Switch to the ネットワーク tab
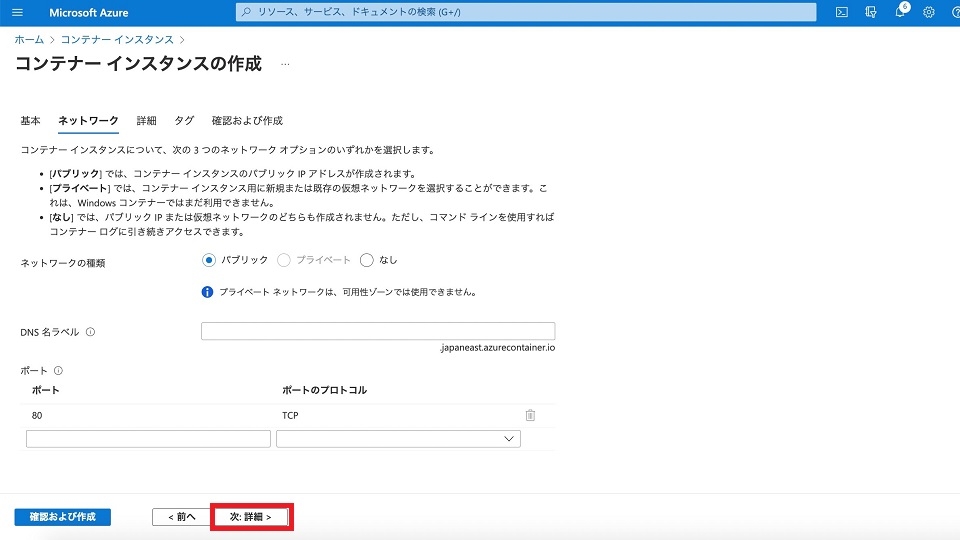 (x=88, y=121)
